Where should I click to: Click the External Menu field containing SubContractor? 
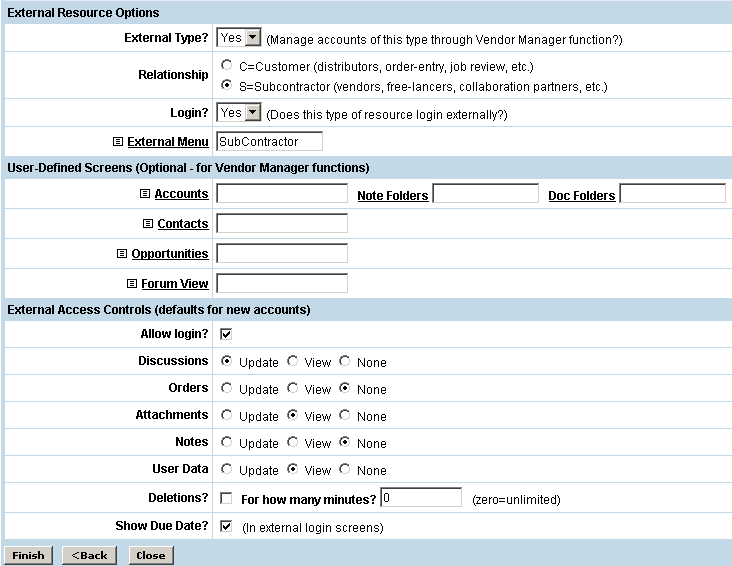pyautogui.click(x=269, y=142)
